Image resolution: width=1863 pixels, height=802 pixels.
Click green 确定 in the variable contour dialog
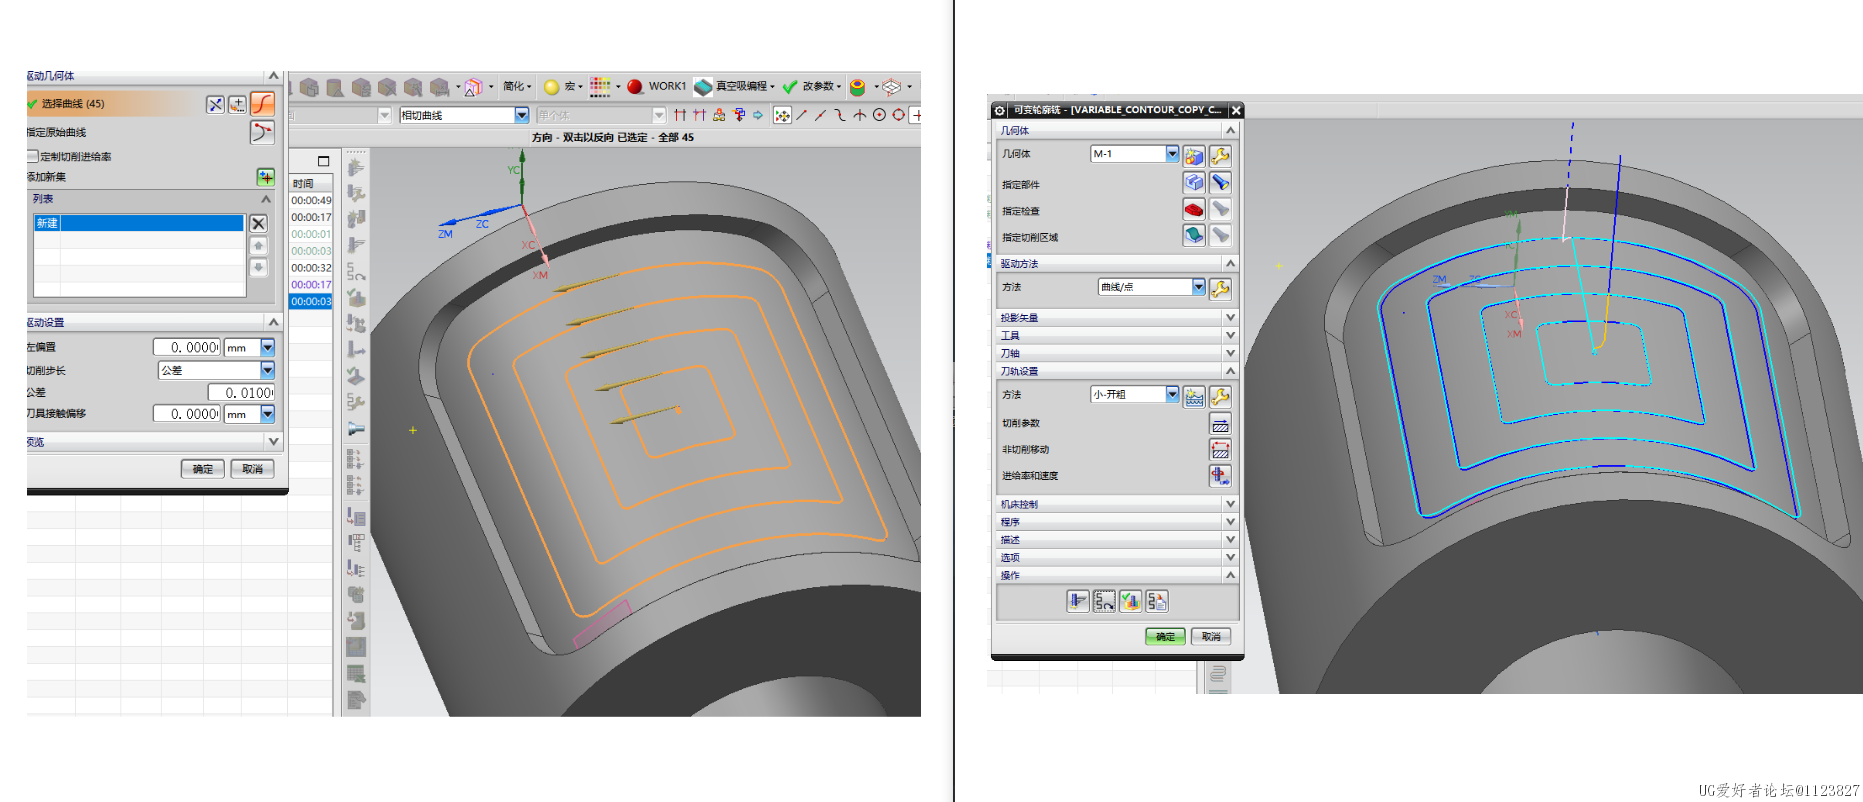pos(1165,636)
